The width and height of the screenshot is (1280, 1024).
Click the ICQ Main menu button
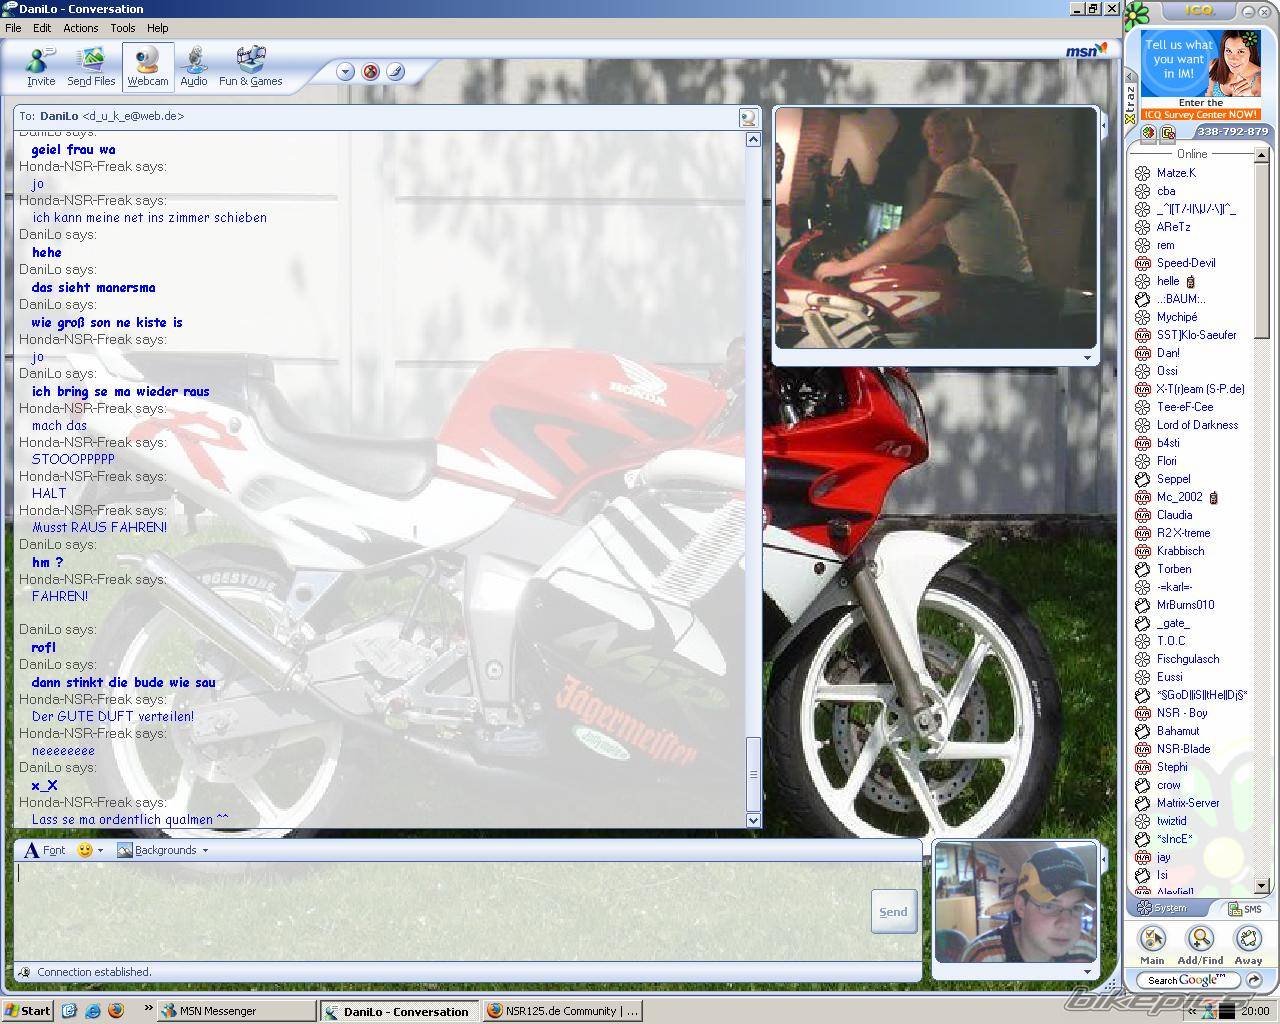click(x=1152, y=945)
